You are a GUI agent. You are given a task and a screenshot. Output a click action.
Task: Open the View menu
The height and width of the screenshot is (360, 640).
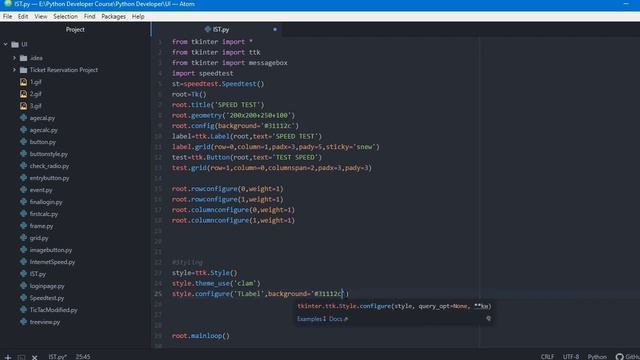[x=41, y=16]
